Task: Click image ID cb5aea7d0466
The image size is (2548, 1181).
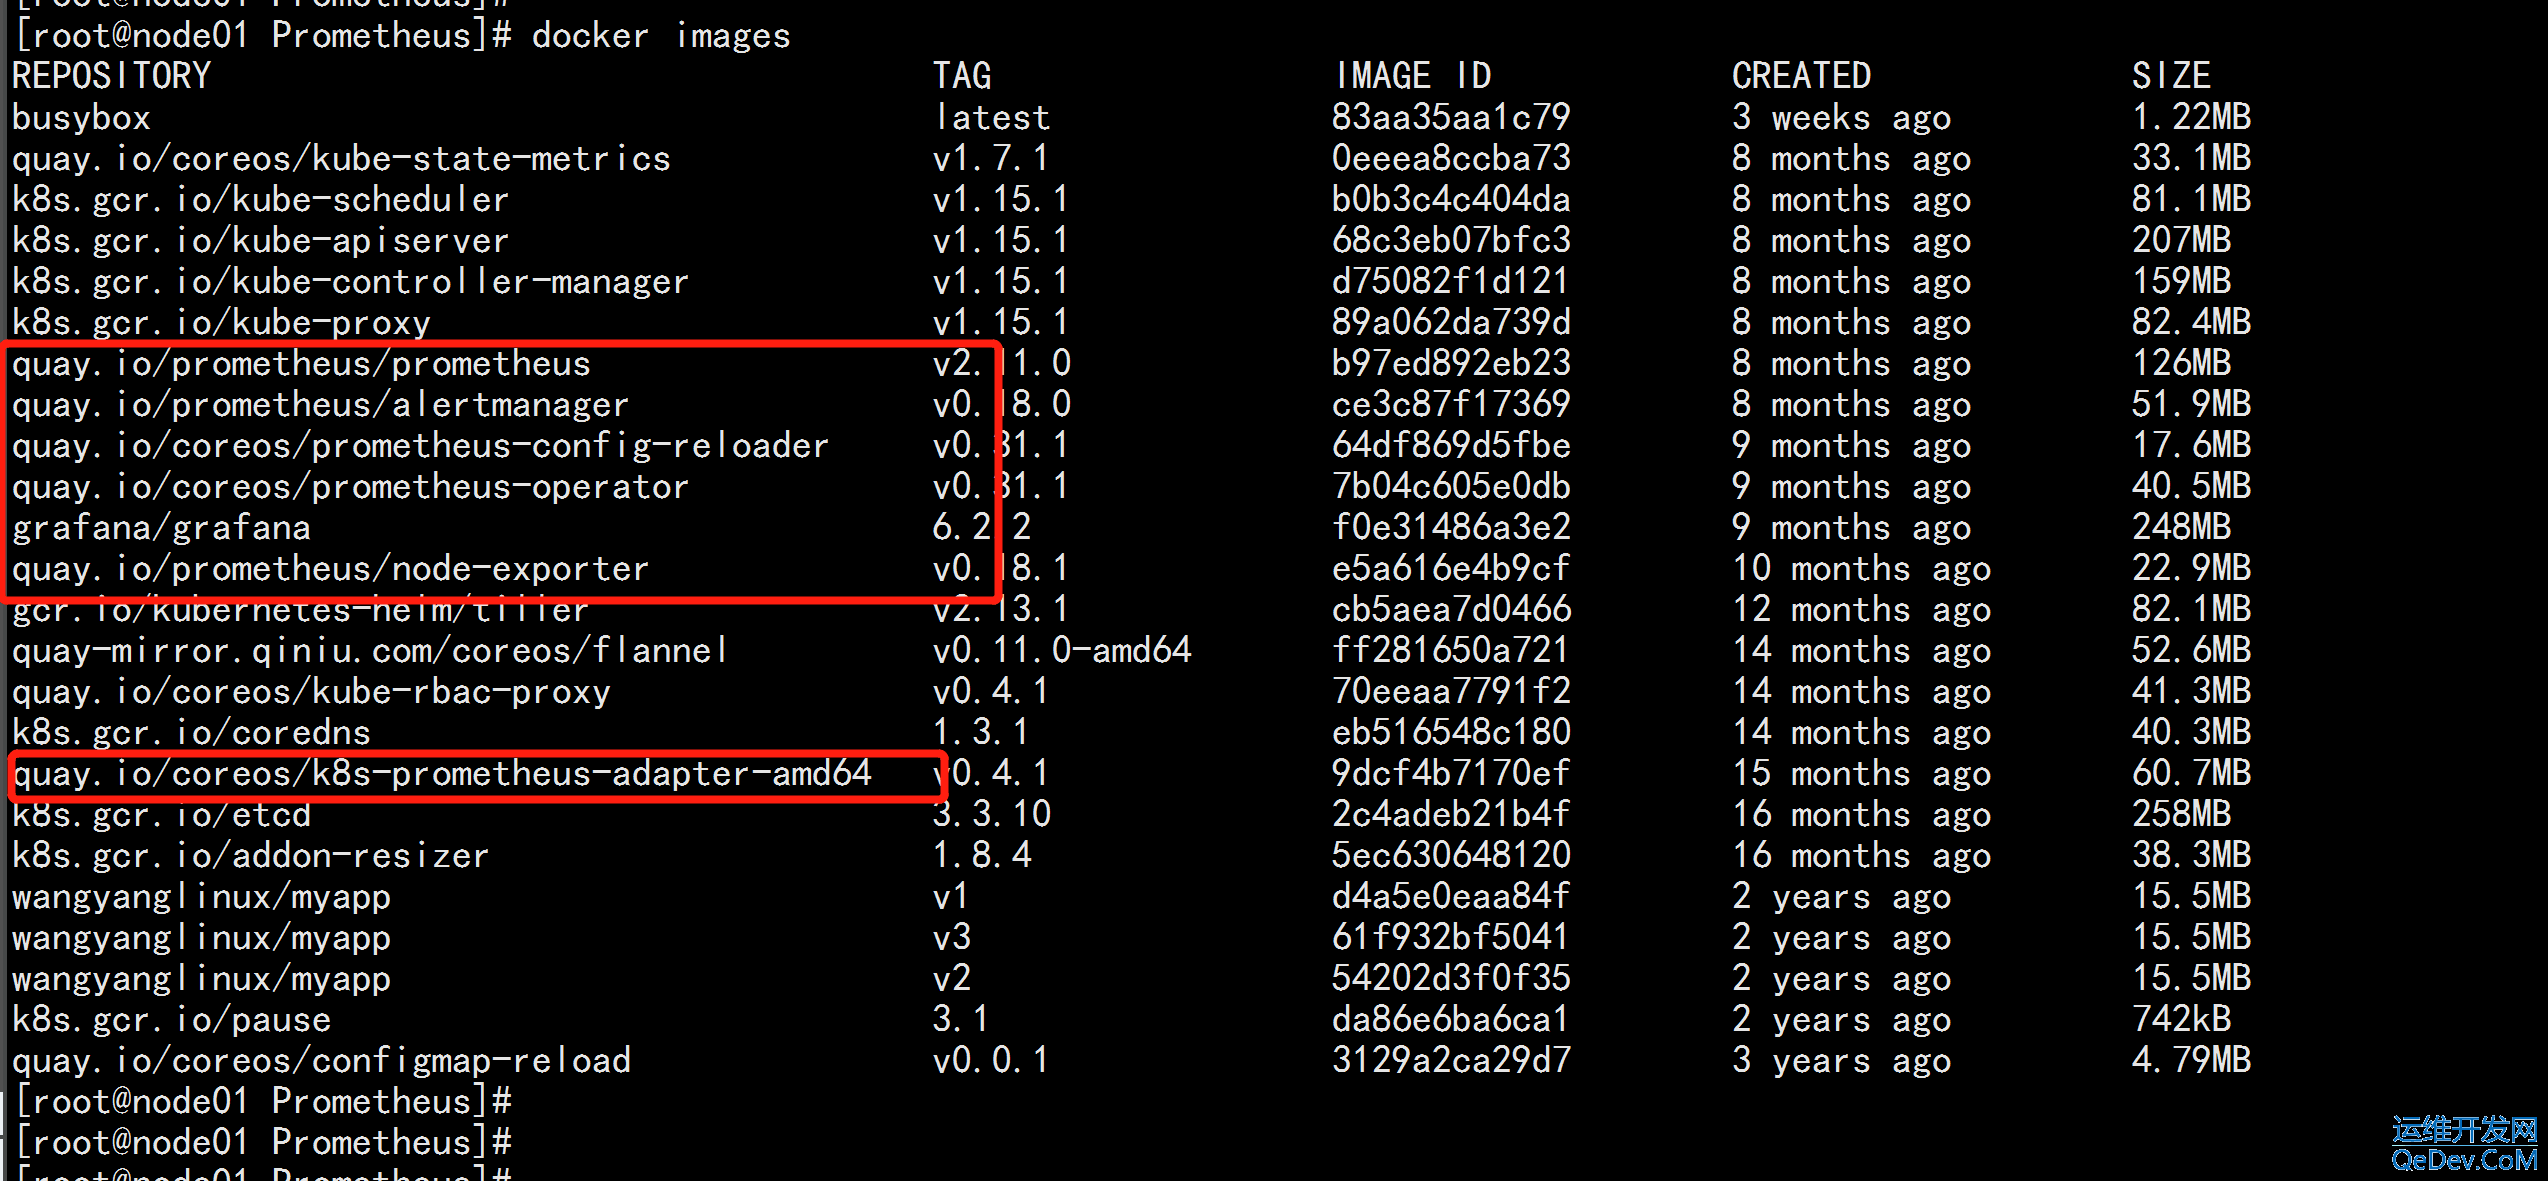Action: pos(1451,609)
